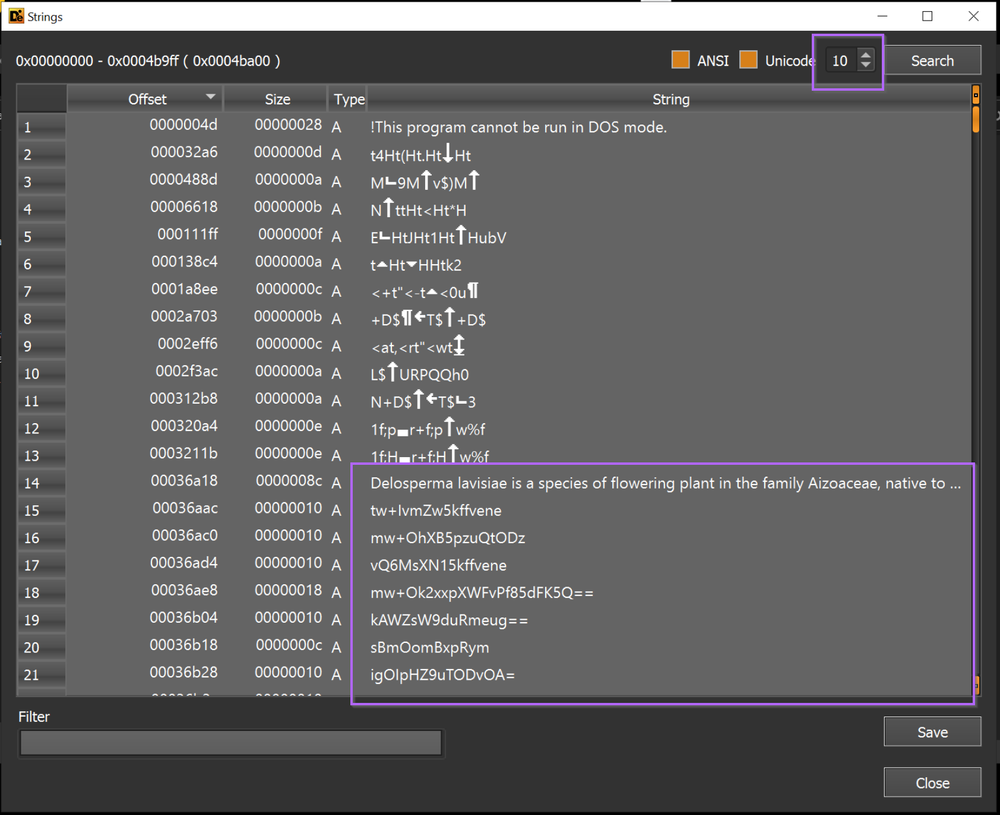Close the Strings window via the Close button
Viewport: 1000px width, 815px height.
(932, 782)
